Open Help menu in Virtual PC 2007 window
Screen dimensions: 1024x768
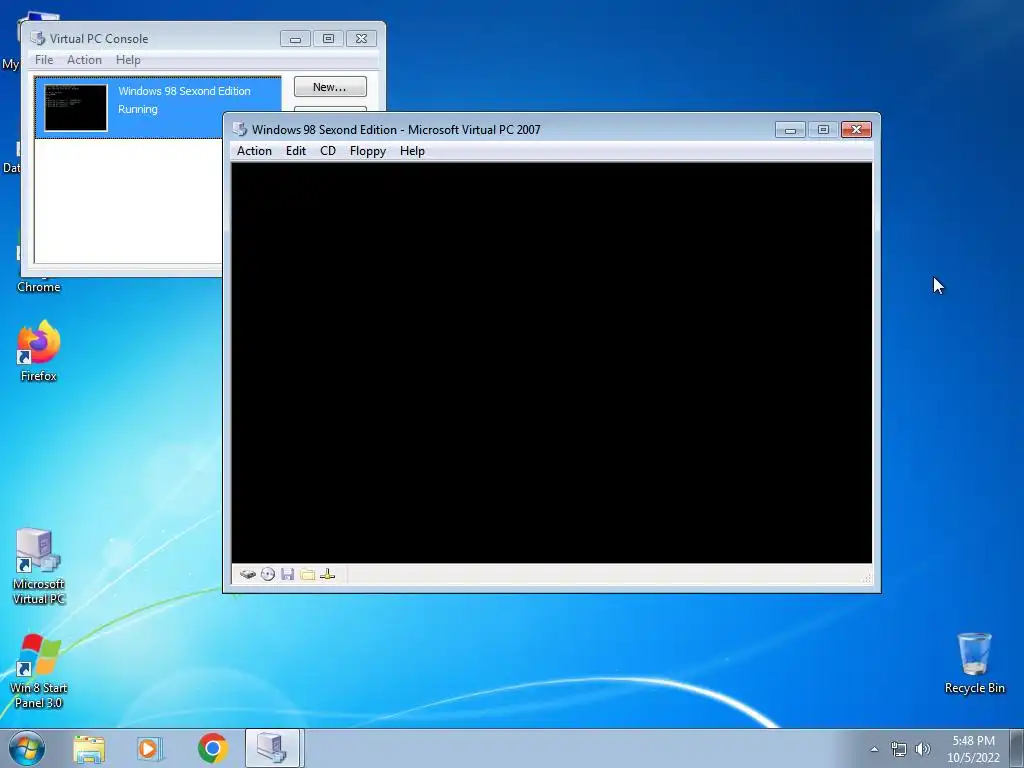tap(412, 151)
